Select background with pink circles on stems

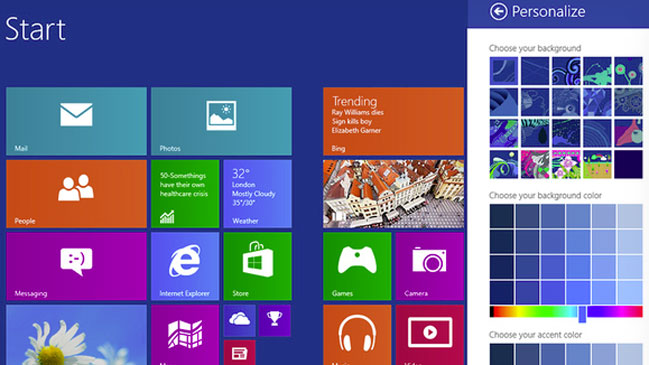click(628, 71)
